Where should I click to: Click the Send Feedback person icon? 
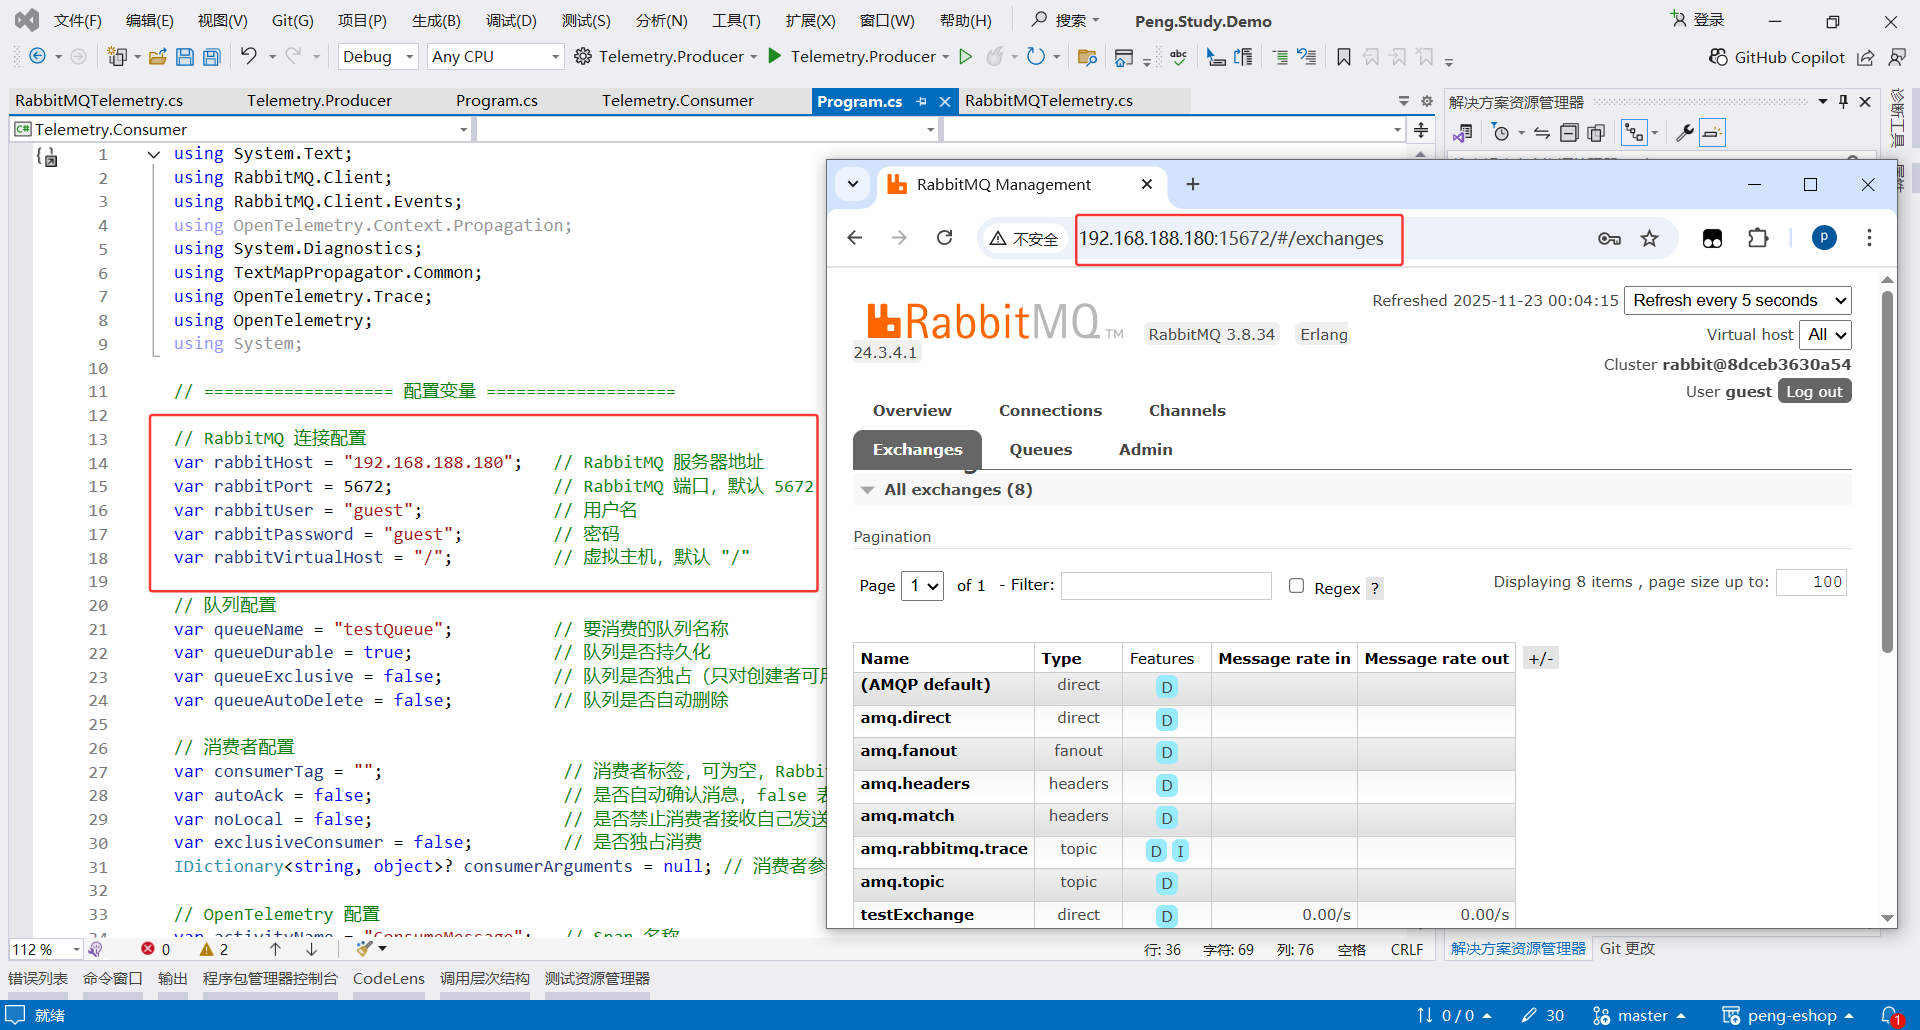pos(1896,57)
